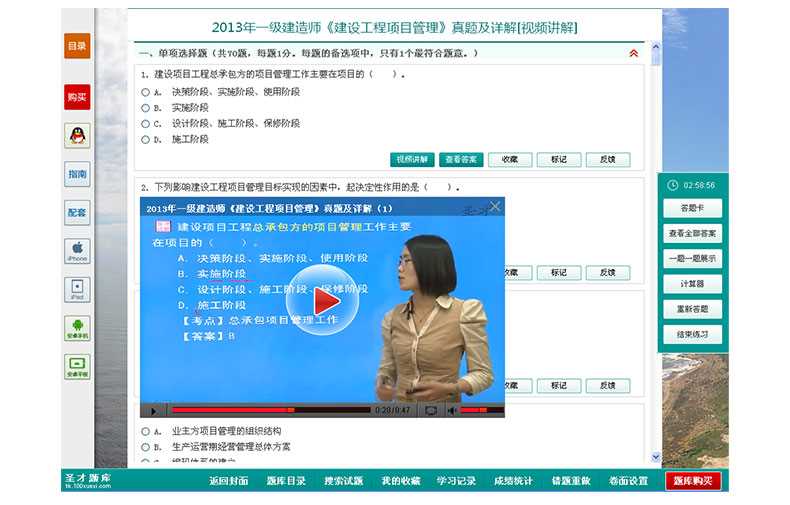Image resolution: width=790 pixels, height=505 pixels.
Task: Select option B 实施阶段 for question 1
Action: click(146, 108)
